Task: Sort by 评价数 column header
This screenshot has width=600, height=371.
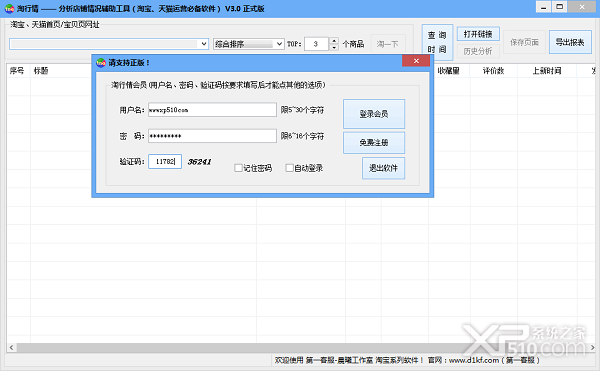Action: tap(493, 71)
